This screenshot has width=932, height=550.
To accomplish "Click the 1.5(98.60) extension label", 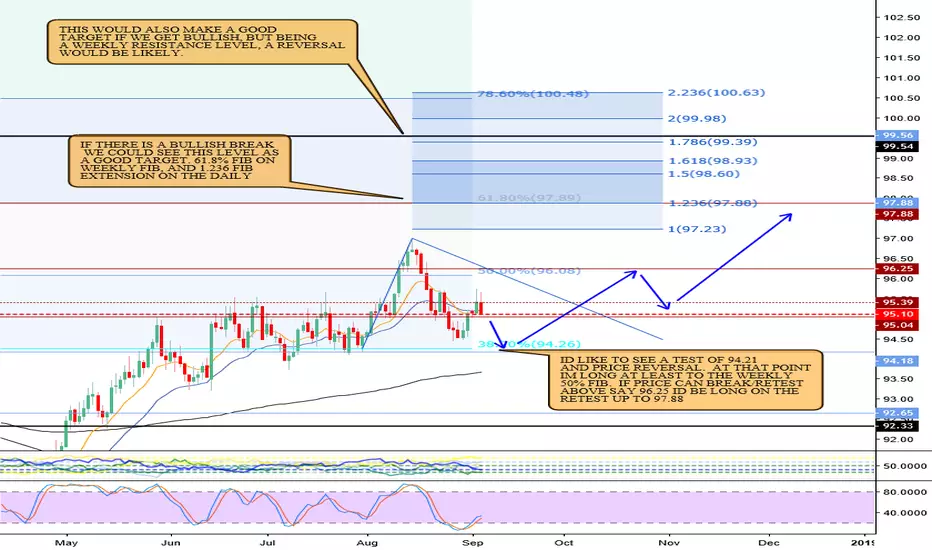I will pos(704,174).
